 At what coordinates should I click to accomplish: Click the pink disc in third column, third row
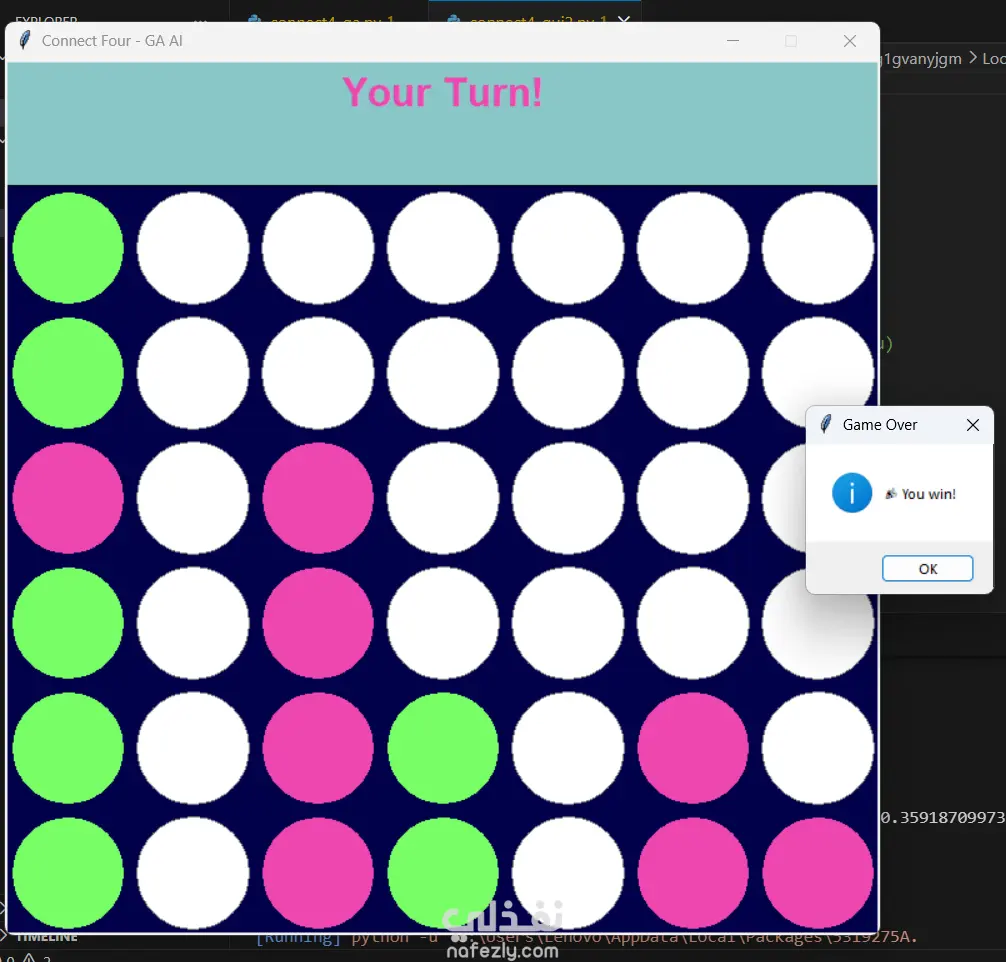[x=318, y=497]
